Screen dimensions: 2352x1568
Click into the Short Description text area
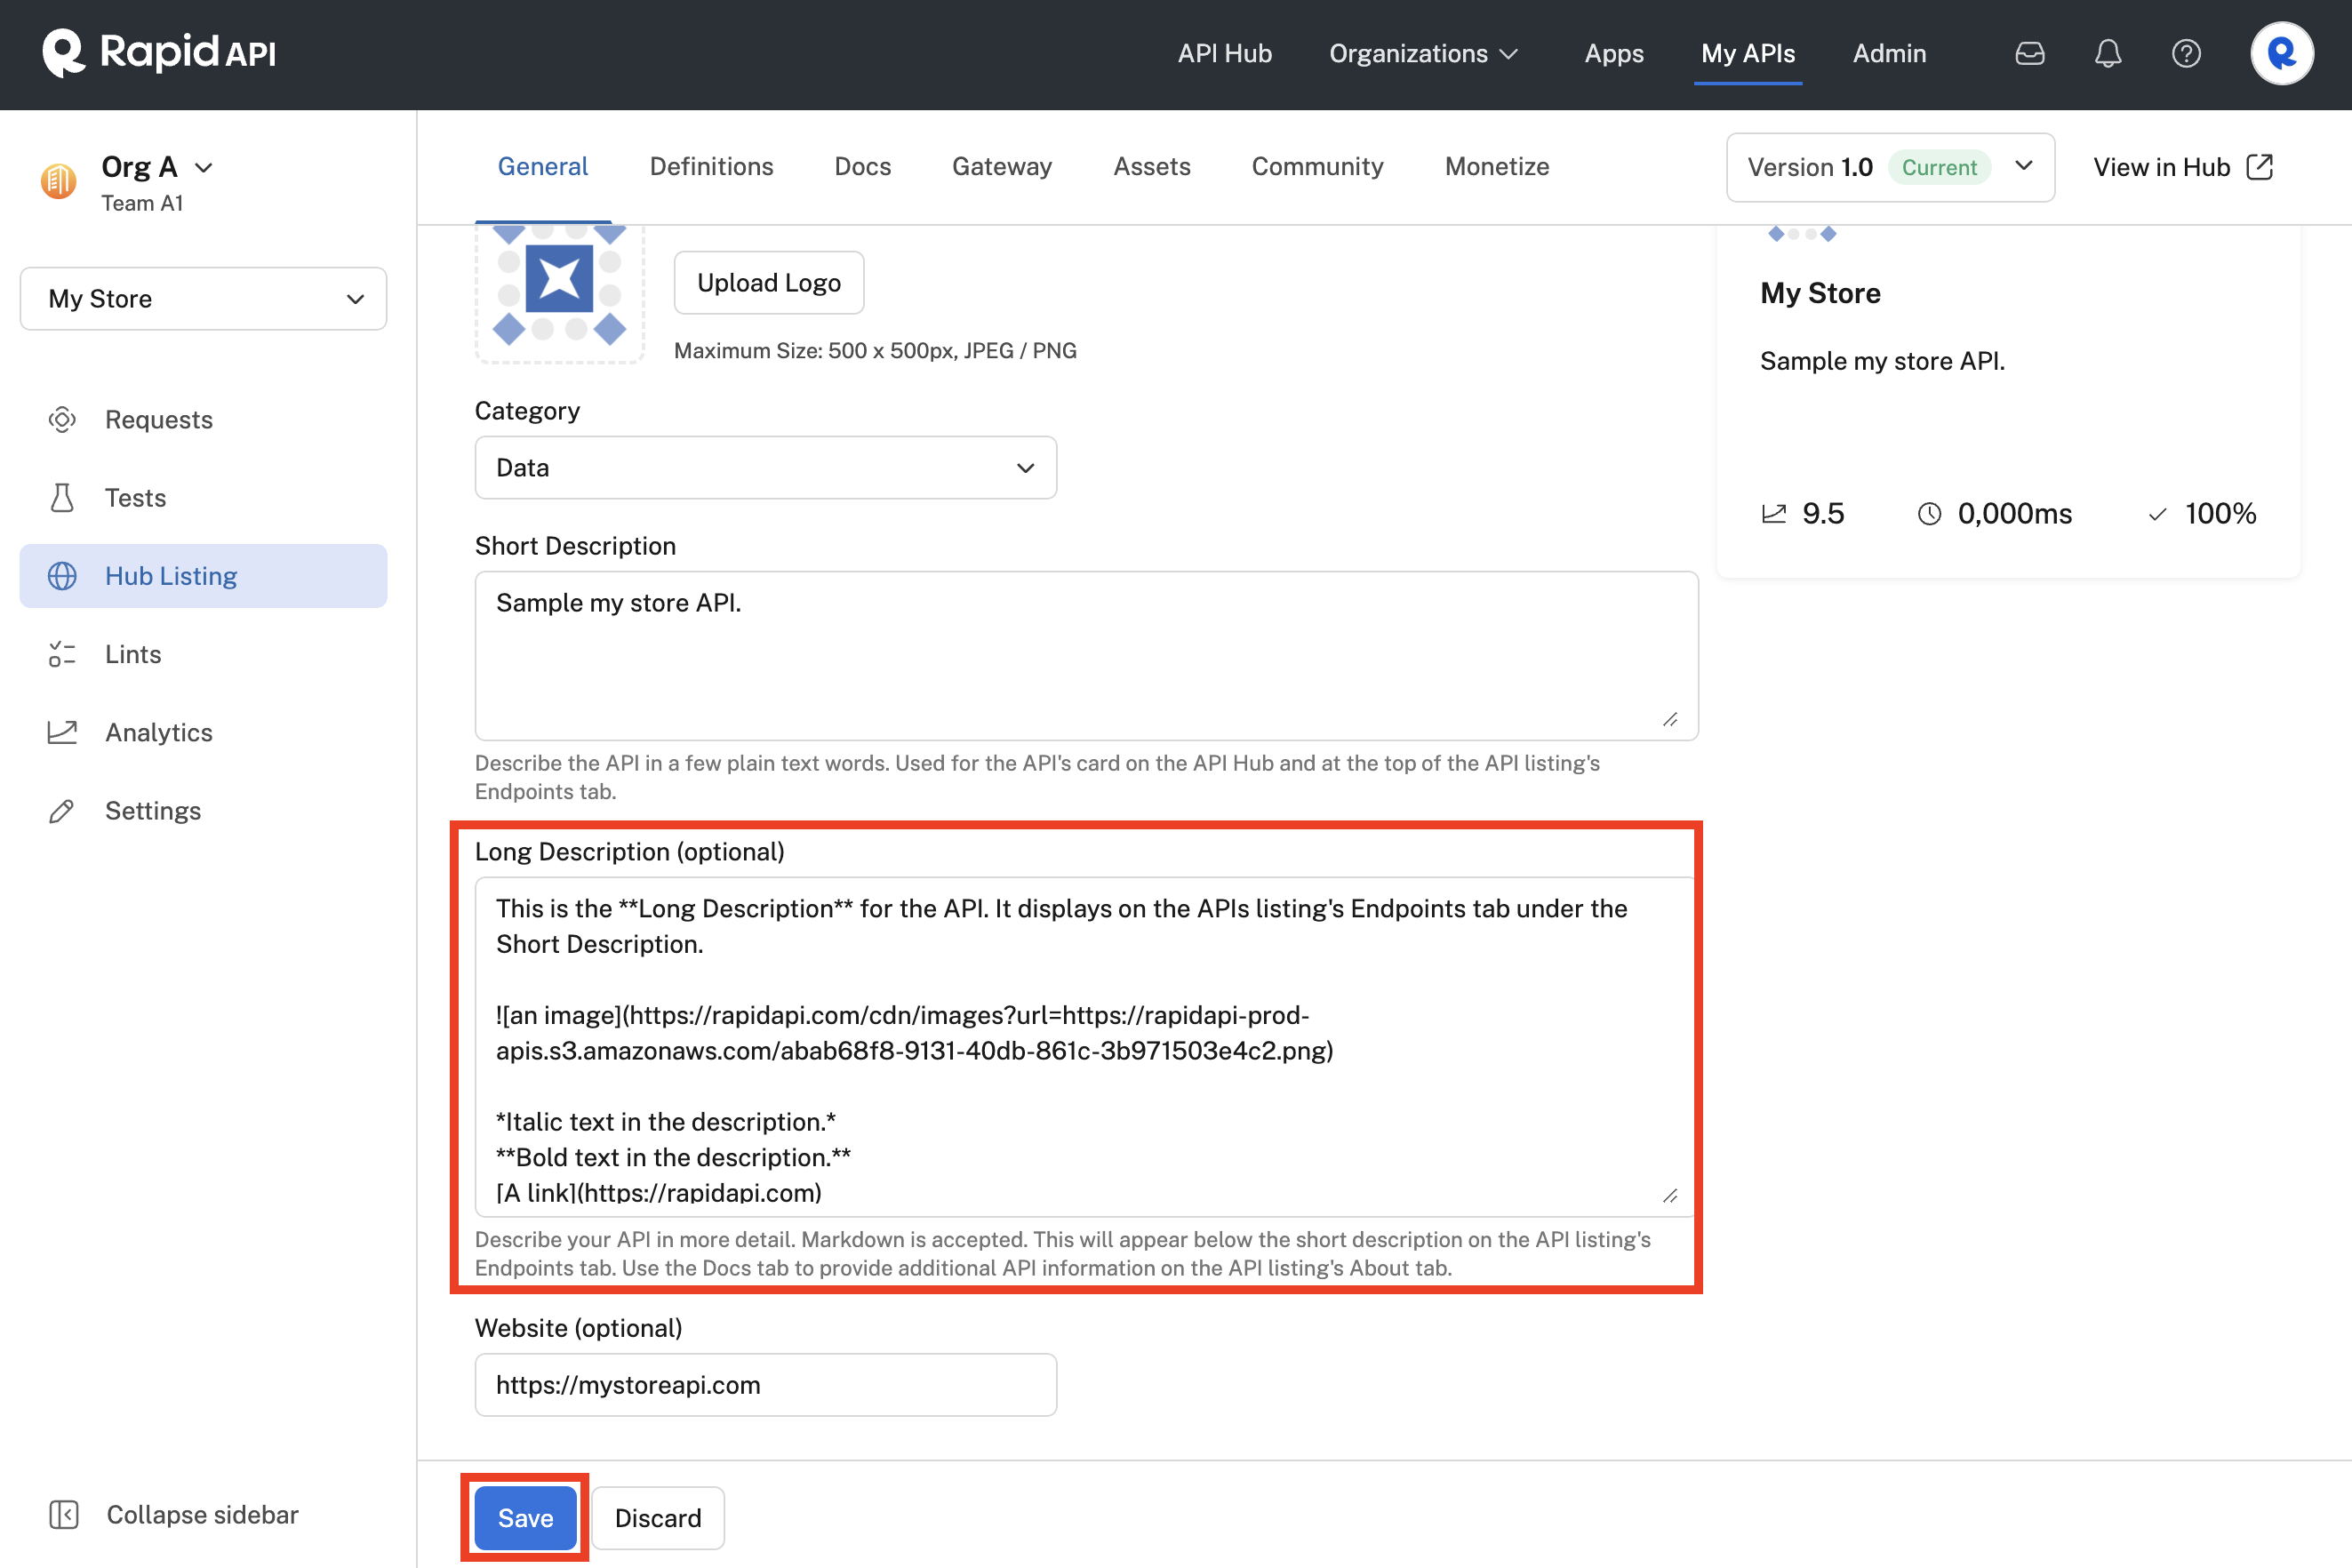pyautogui.click(x=1086, y=656)
